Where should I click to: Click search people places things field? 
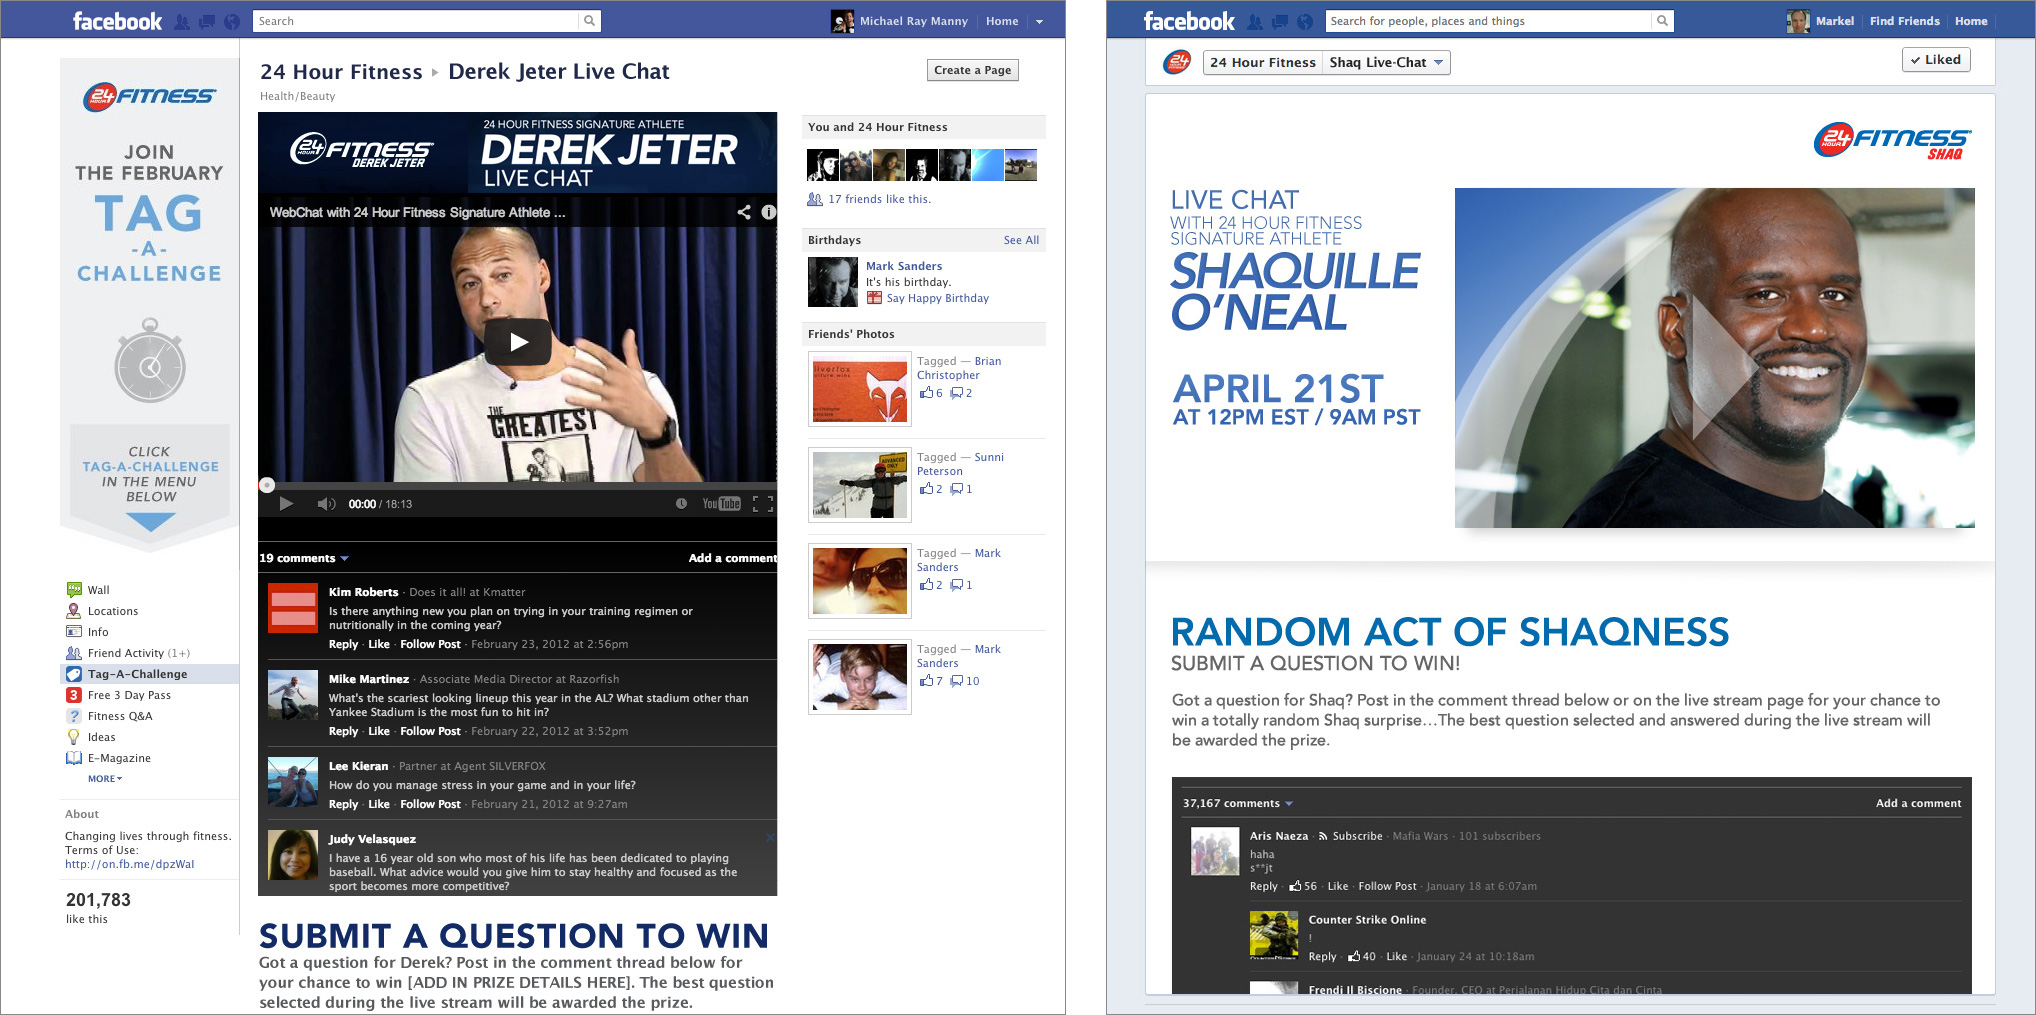(x=1489, y=21)
